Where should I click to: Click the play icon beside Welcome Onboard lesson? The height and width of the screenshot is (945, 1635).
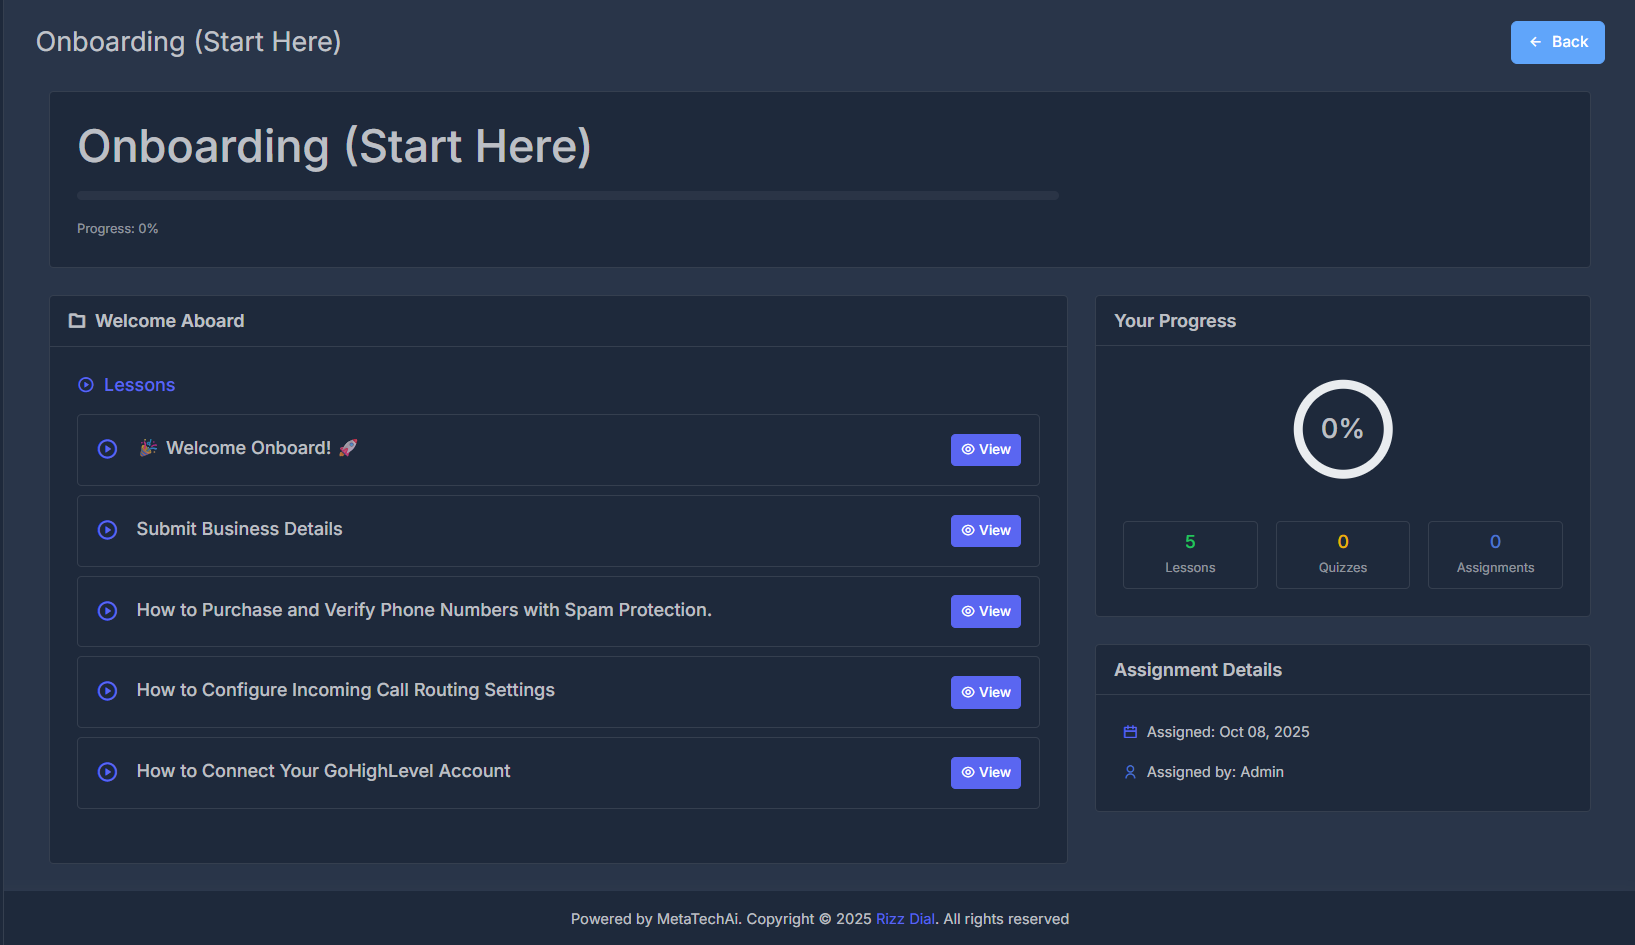[107, 449]
